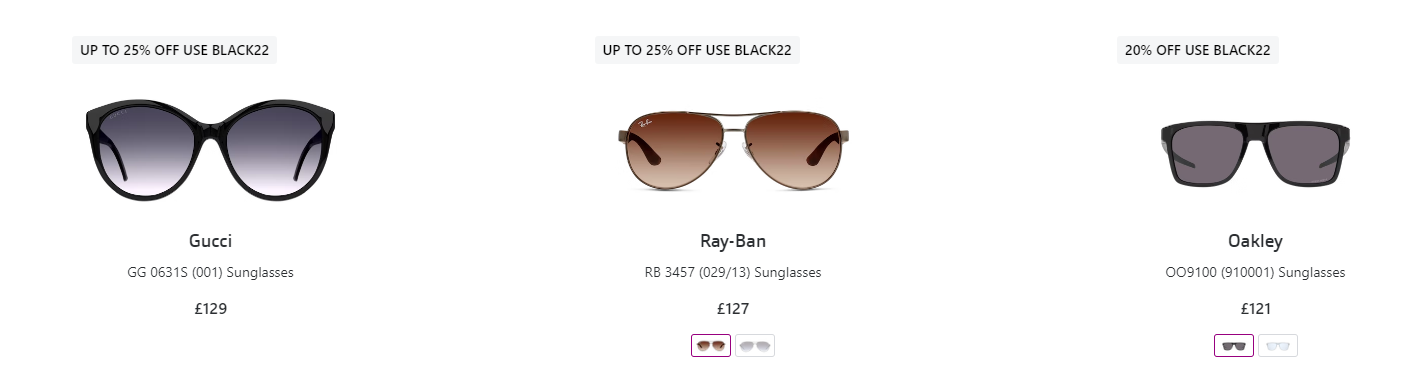Click the '20% OFF USE BLACK22' Oakley badge
This screenshot has height=376, width=1427.
1197,50
